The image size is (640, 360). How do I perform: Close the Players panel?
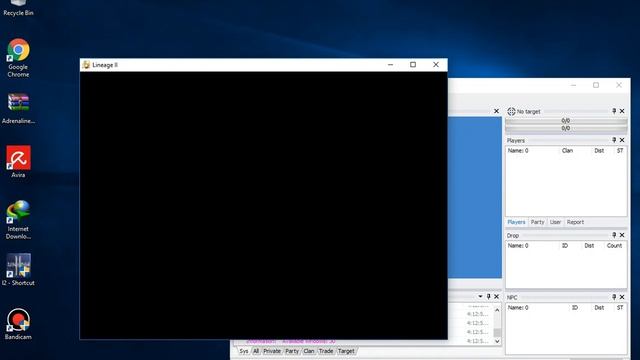click(622, 140)
